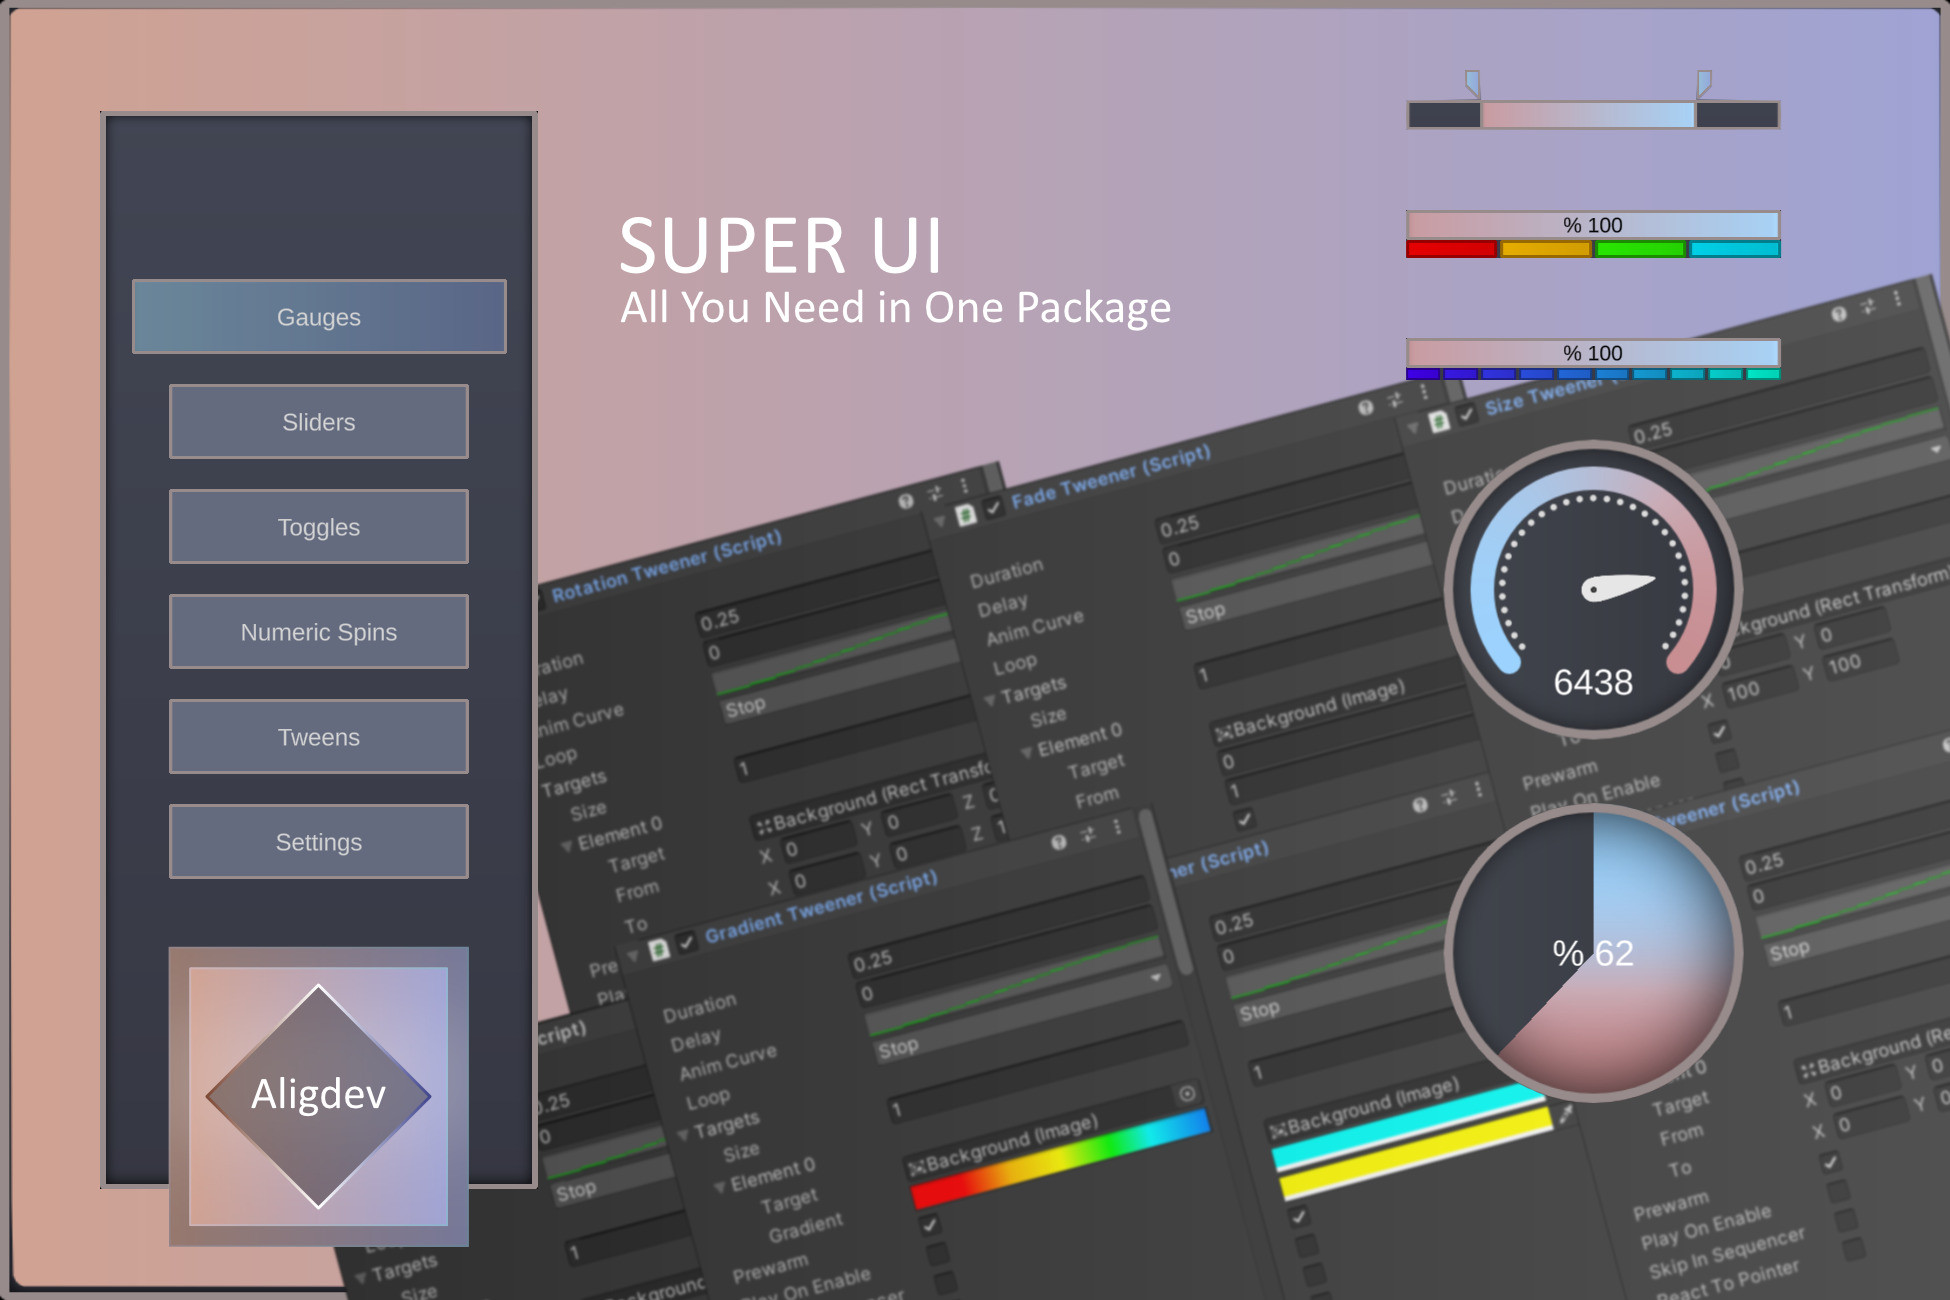Collapse Element 0 under Gradient Tweener Targets

tap(721, 1188)
